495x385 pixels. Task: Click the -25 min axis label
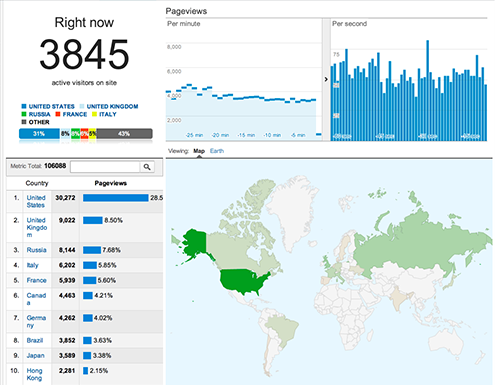[x=195, y=135]
